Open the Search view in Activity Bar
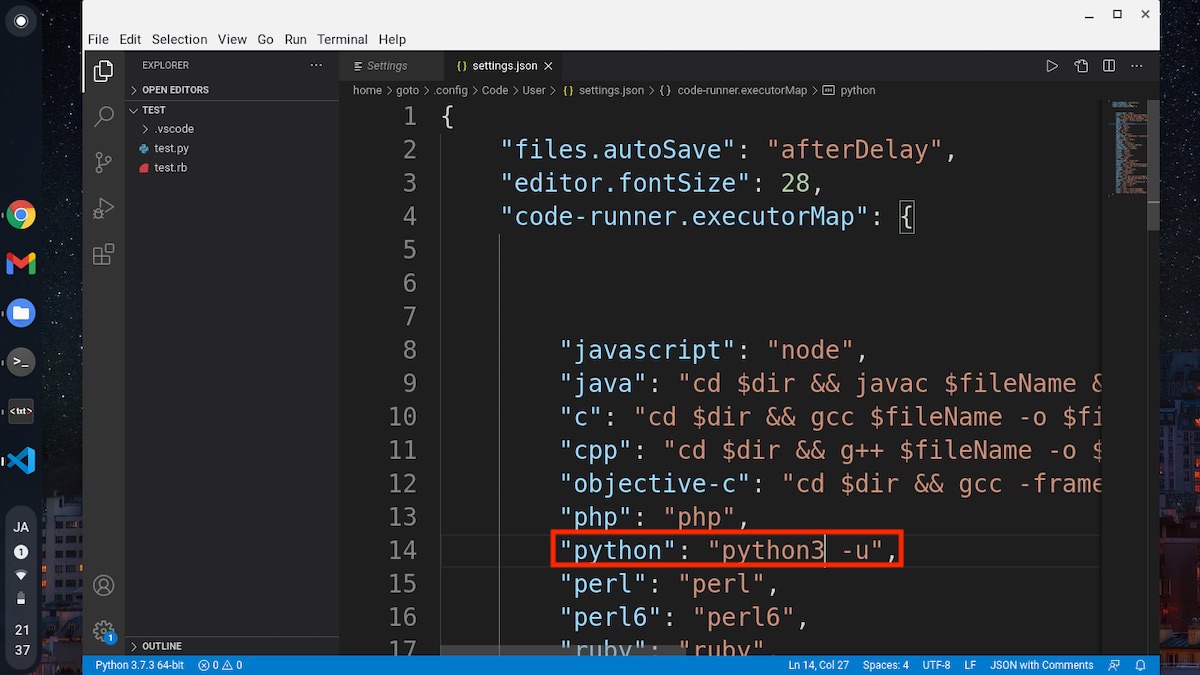The image size is (1200, 675). pyautogui.click(x=103, y=117)
